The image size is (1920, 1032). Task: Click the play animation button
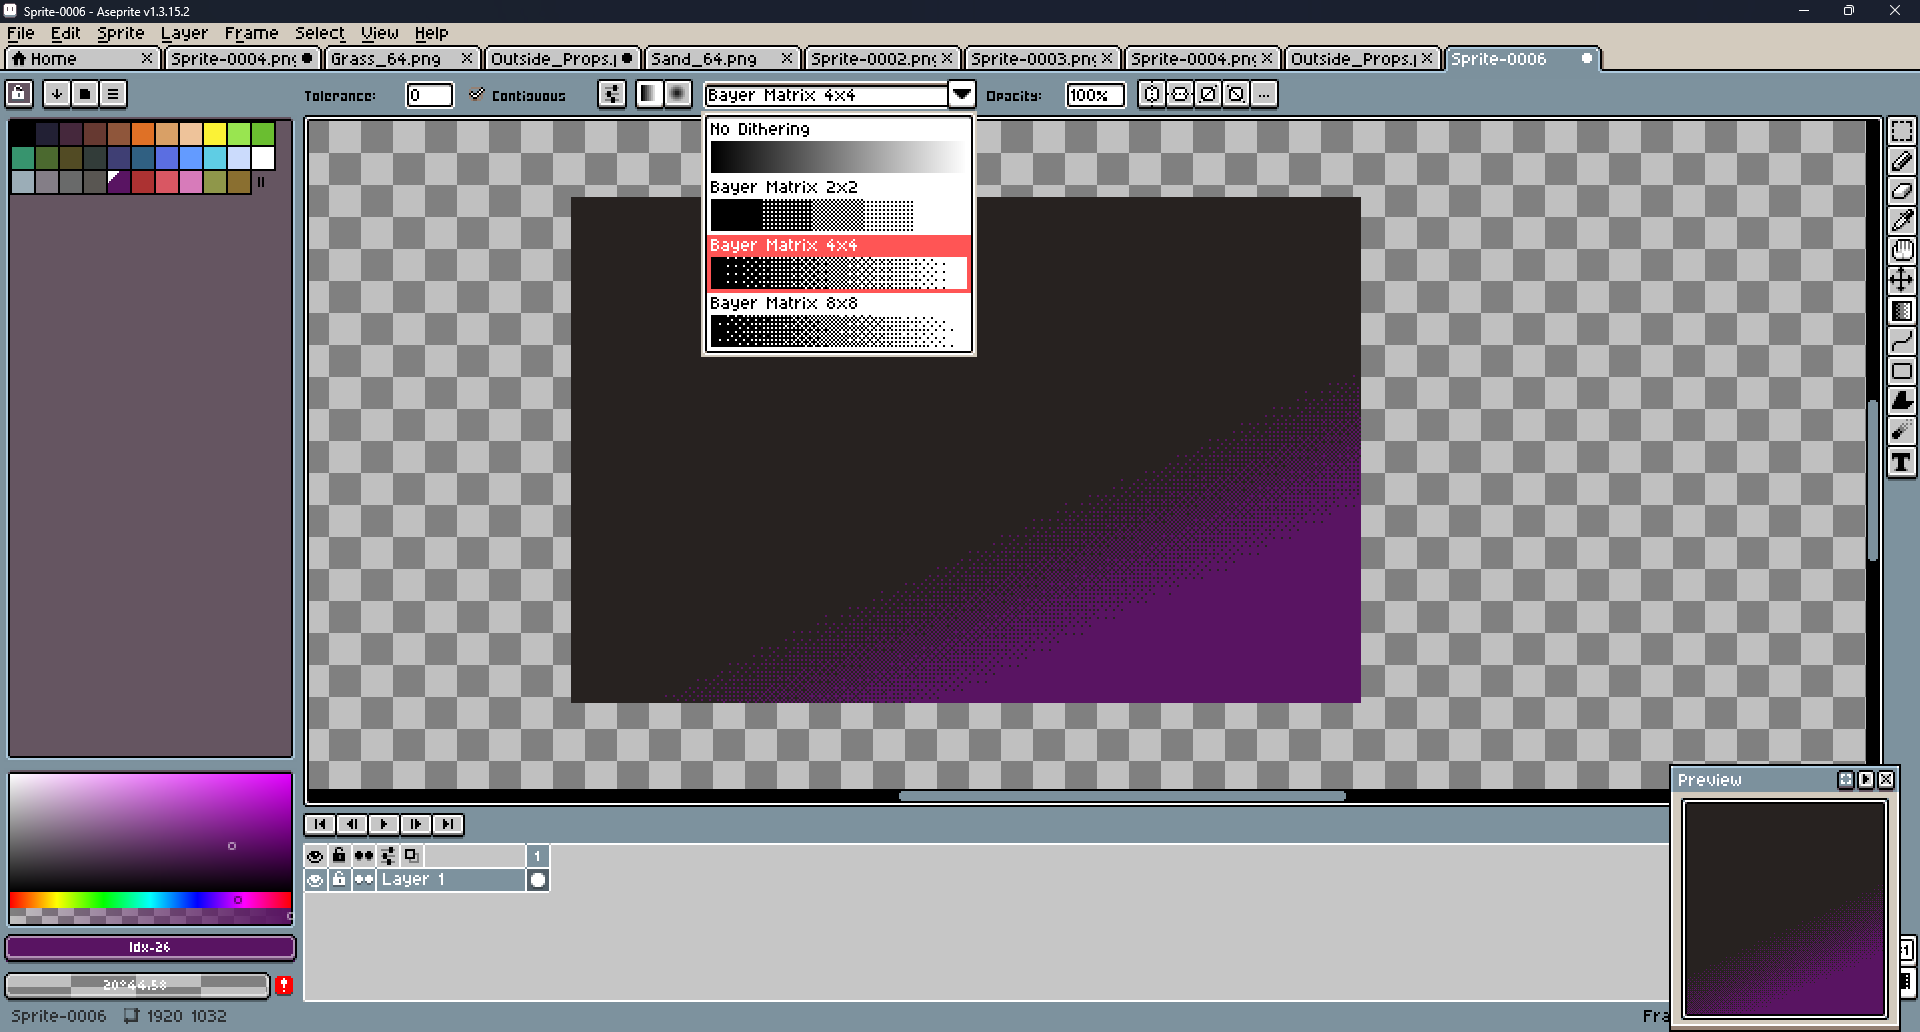(383, 824)
